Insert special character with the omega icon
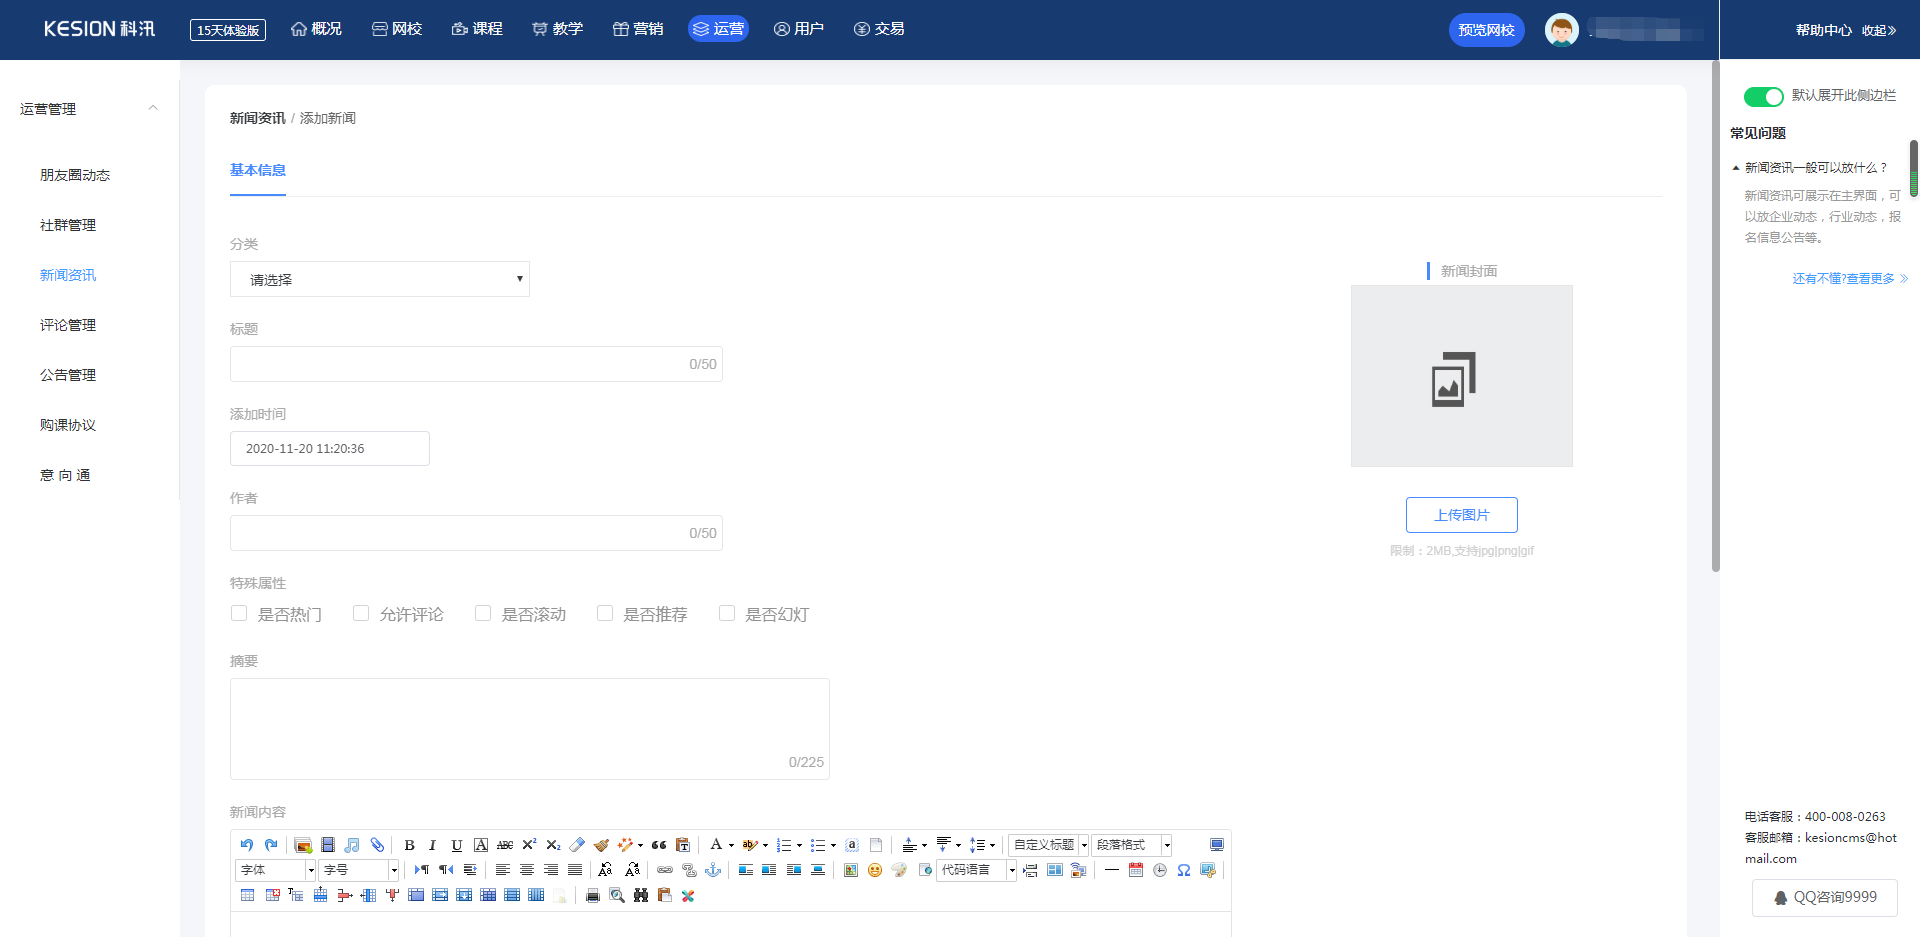The width and height of the screenshot is (1920, 937). (1183, 870)
